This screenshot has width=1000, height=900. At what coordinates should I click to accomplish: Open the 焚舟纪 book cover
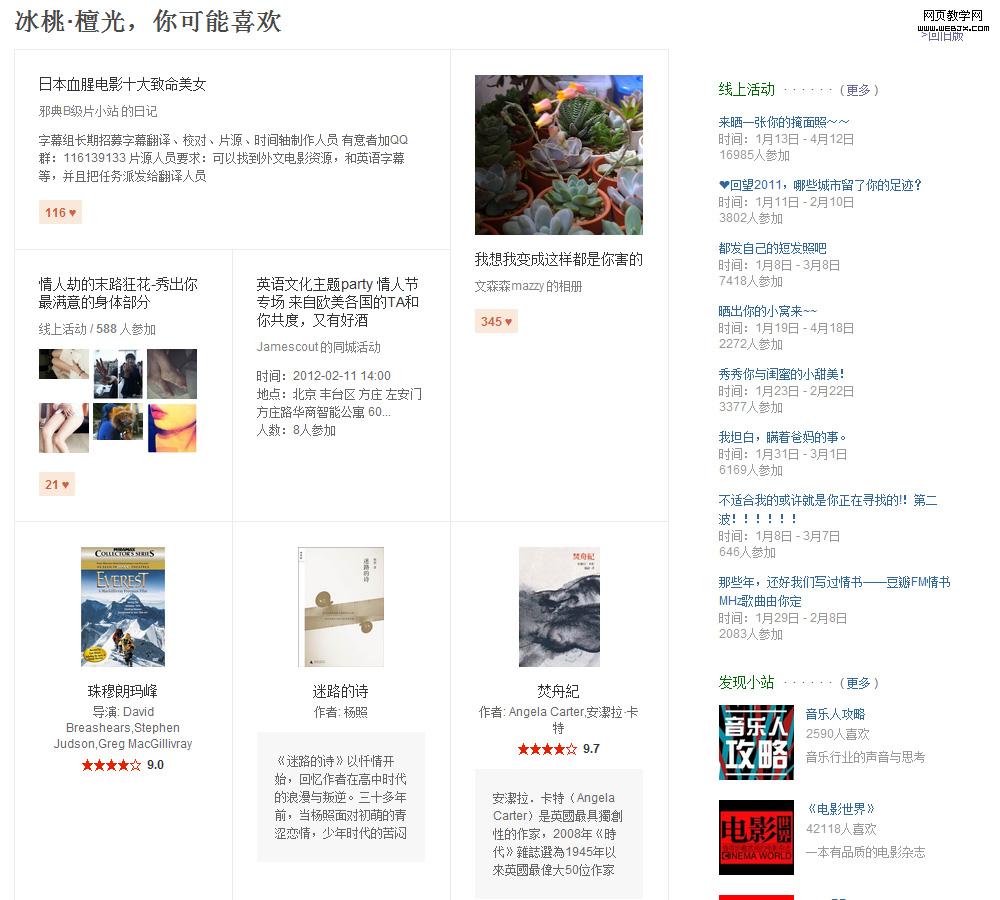[x=559, y=607]
